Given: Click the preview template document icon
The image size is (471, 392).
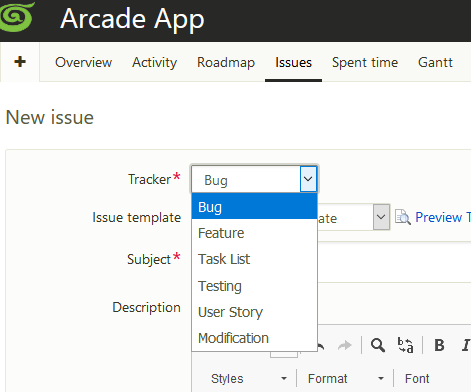Looking at the screenshot, I should [402, 217].
